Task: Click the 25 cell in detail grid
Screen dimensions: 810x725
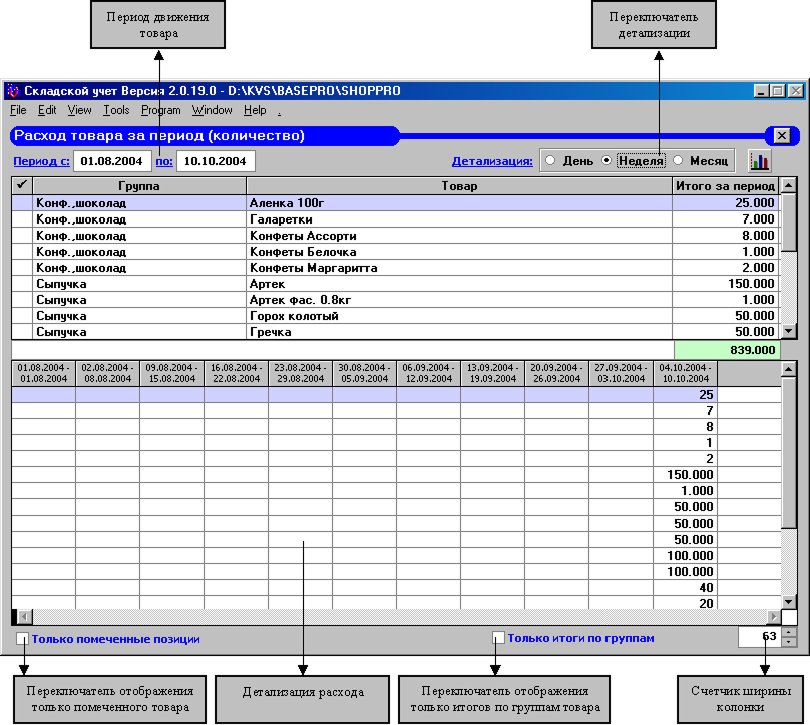Action: [686, 394]
